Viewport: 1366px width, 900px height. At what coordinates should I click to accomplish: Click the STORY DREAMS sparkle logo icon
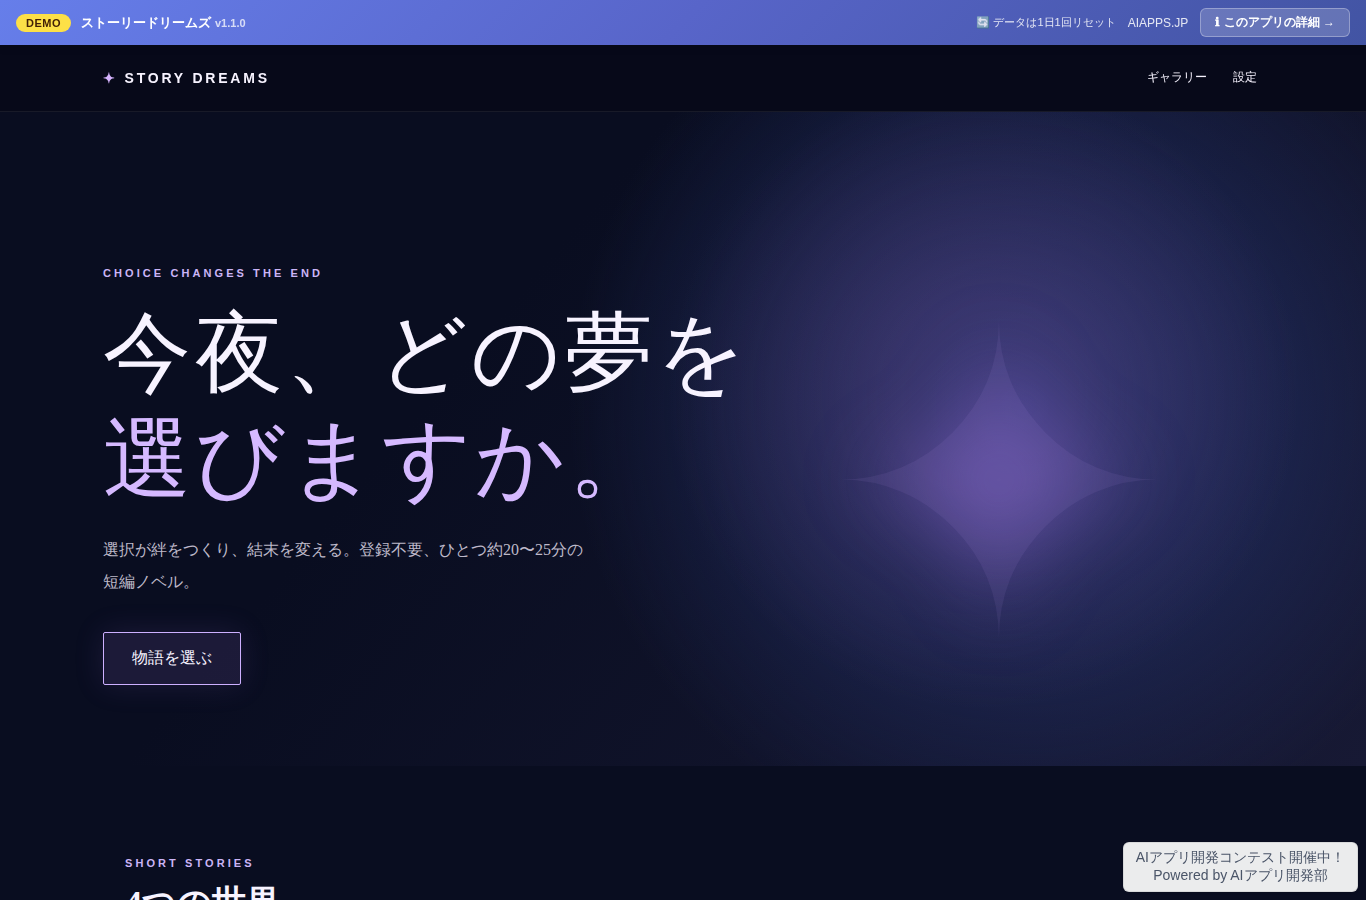(x=109, y=78)
